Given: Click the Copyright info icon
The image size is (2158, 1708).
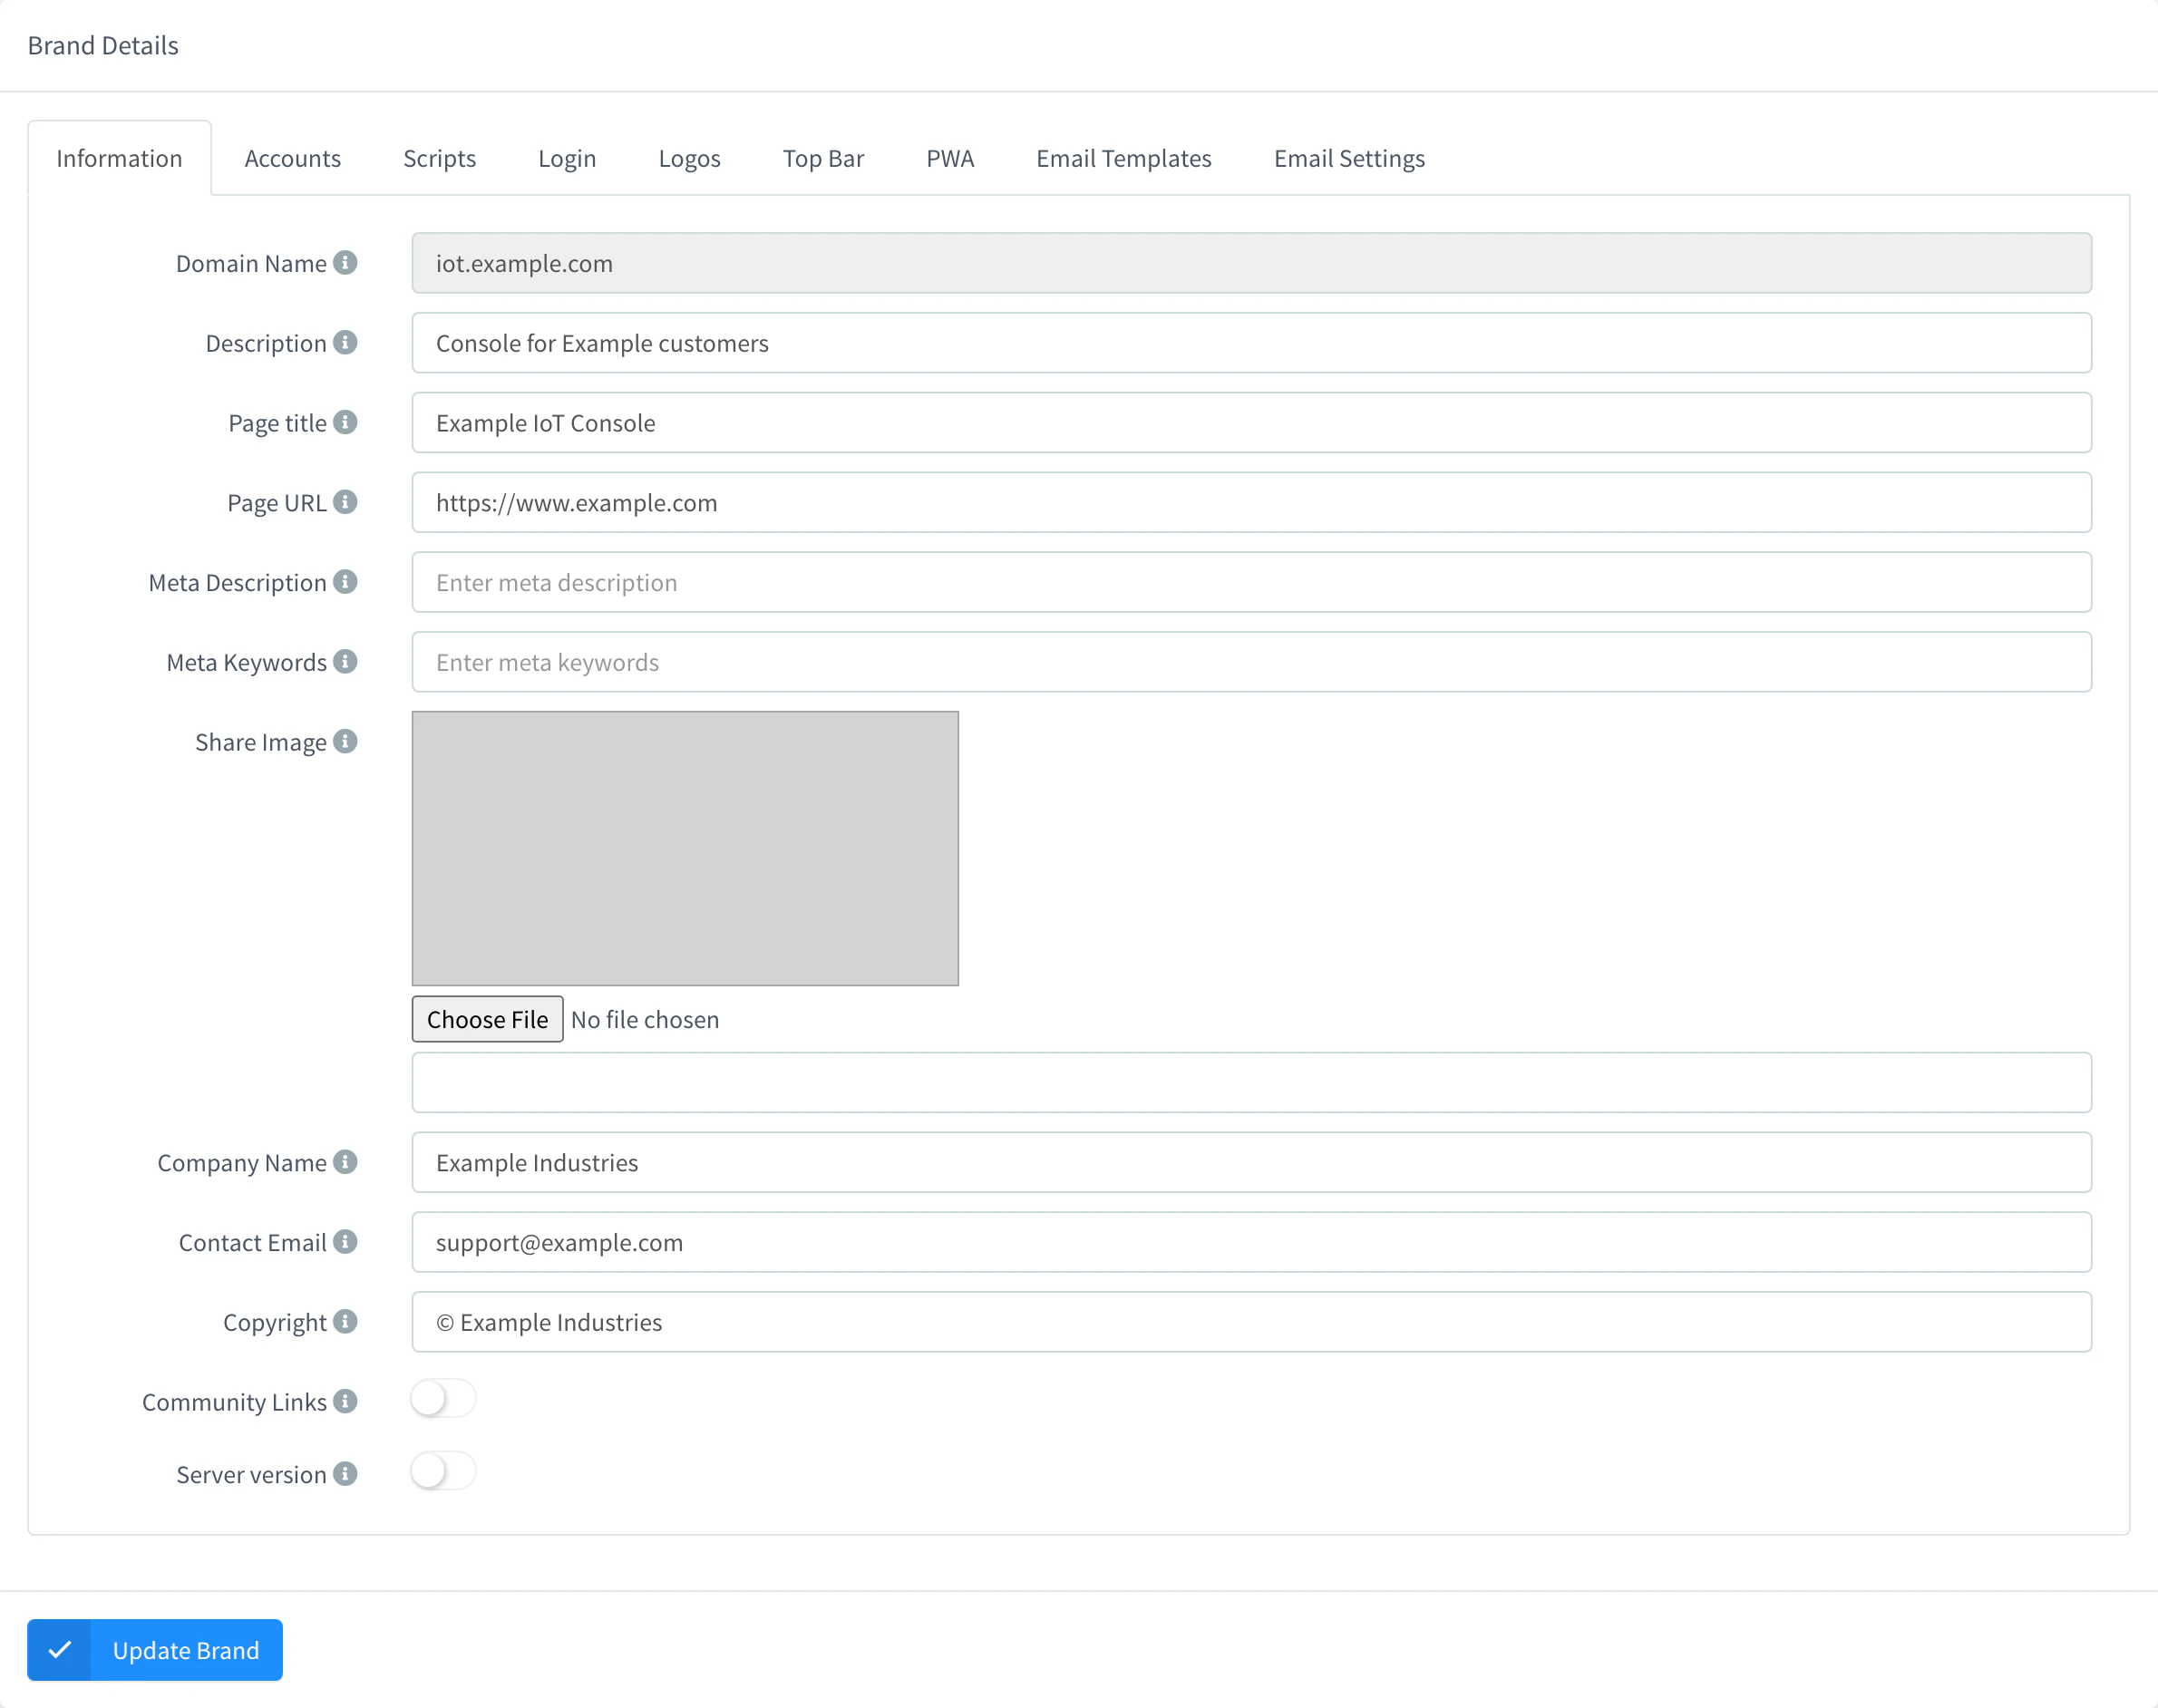Looking at the screenshot, I should click(345, 1321).
